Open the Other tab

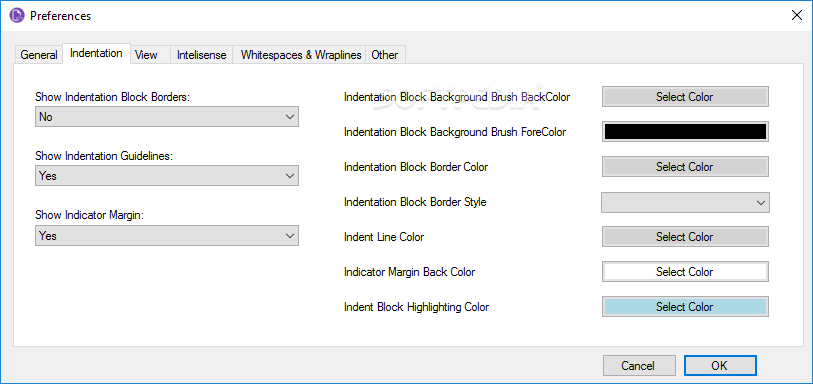coord(385,55)
